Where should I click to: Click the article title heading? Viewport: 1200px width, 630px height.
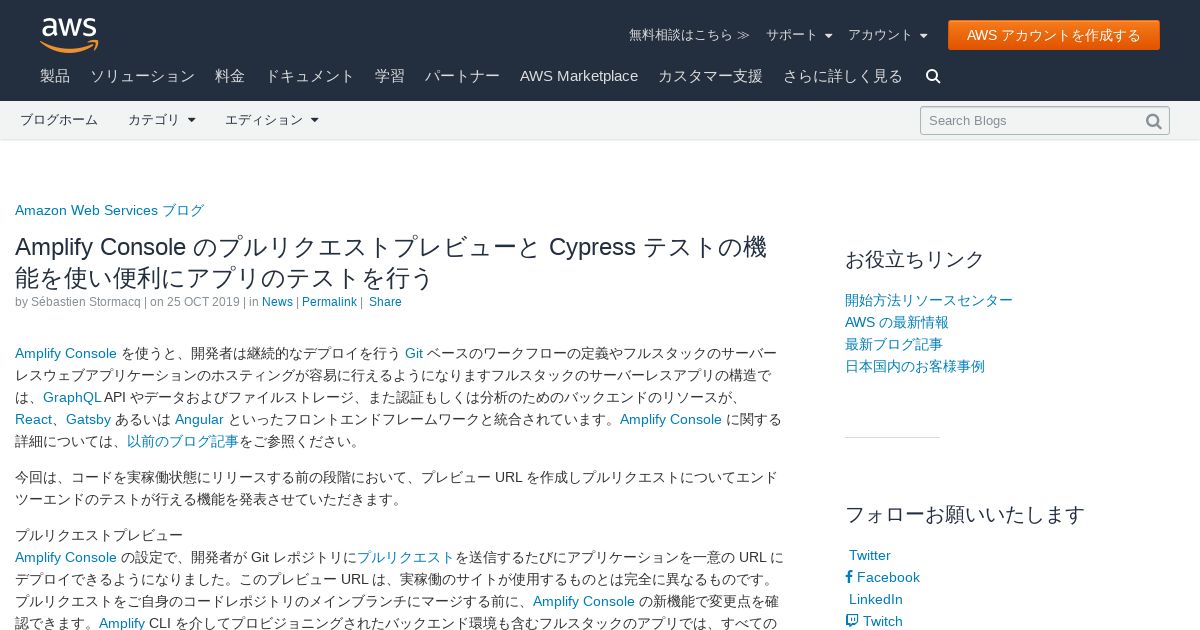click(x=391, y=262)
